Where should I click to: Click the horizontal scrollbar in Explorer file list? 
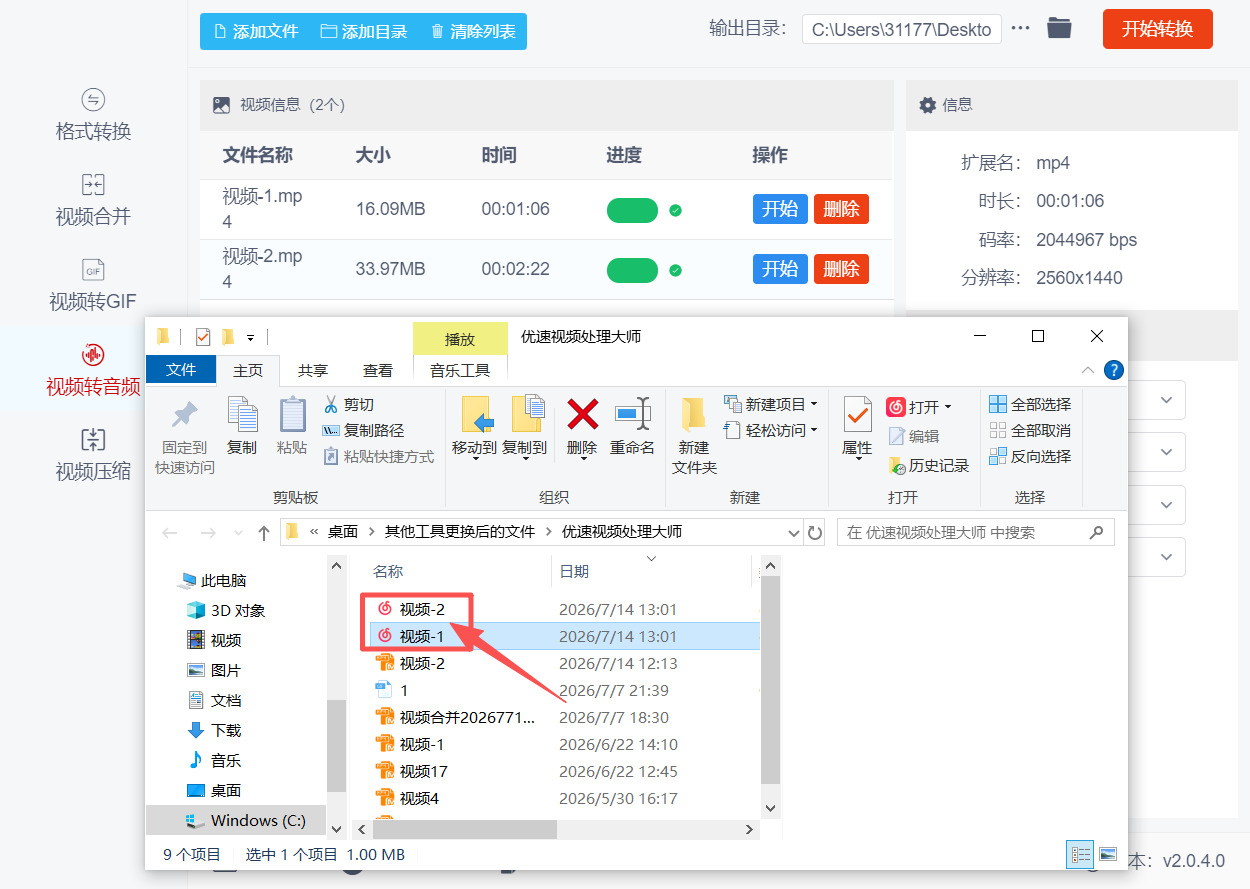click(x=466, y=829)
